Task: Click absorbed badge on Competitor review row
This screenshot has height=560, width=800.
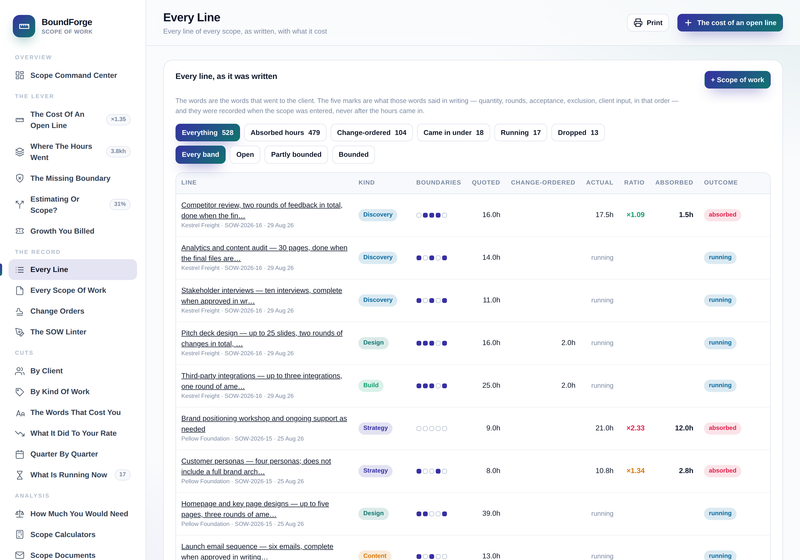Action: [722, 215]
